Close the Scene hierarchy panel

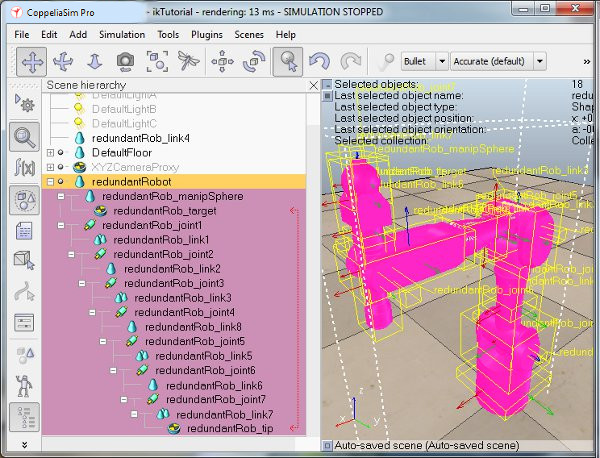pyautogui.click(x=313, y=85)
